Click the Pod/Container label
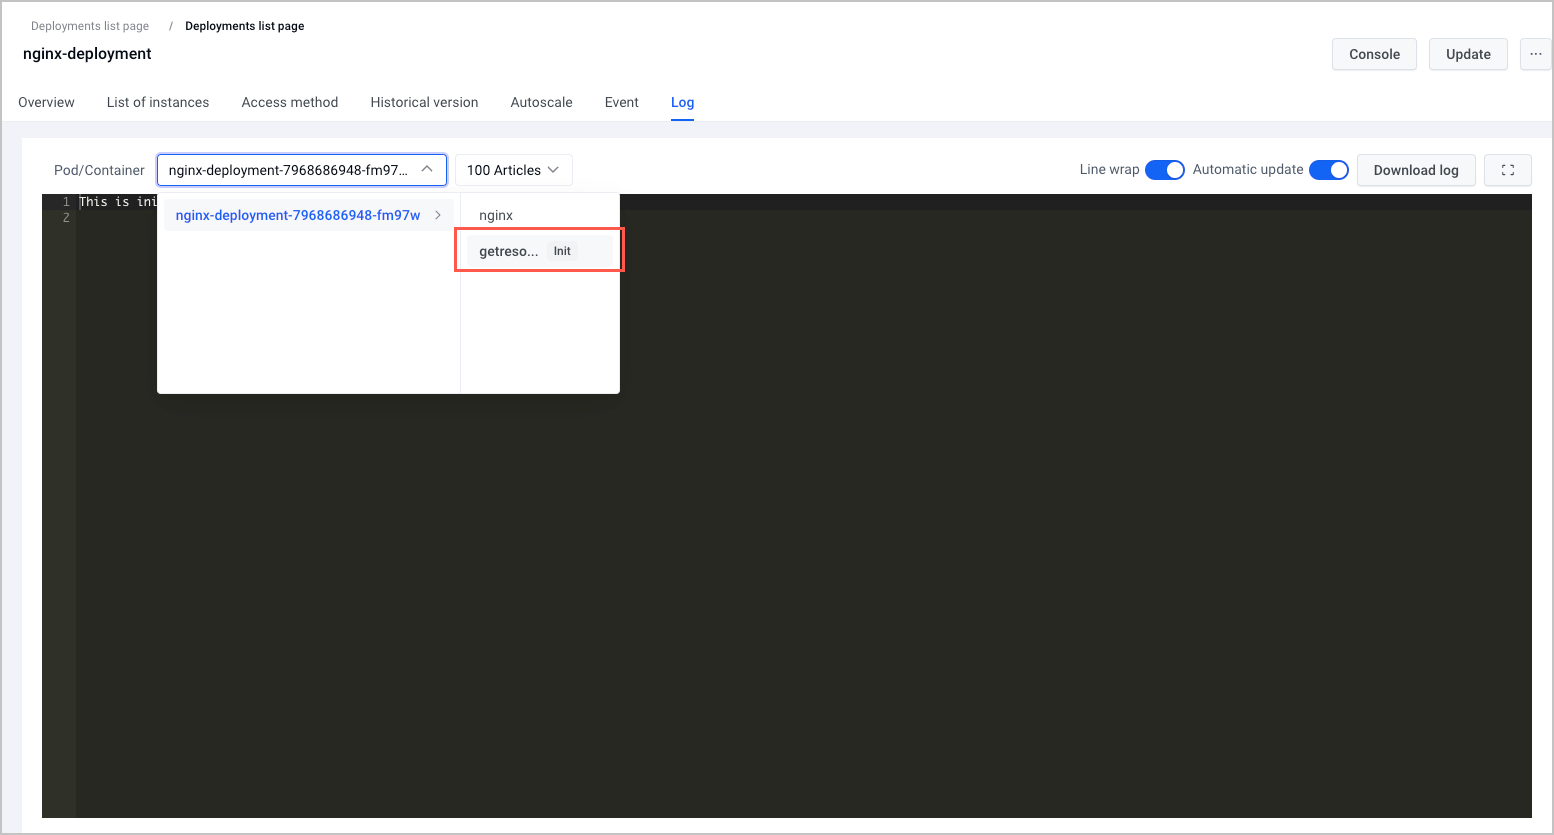1554x835 pixels. pos(99,170)
